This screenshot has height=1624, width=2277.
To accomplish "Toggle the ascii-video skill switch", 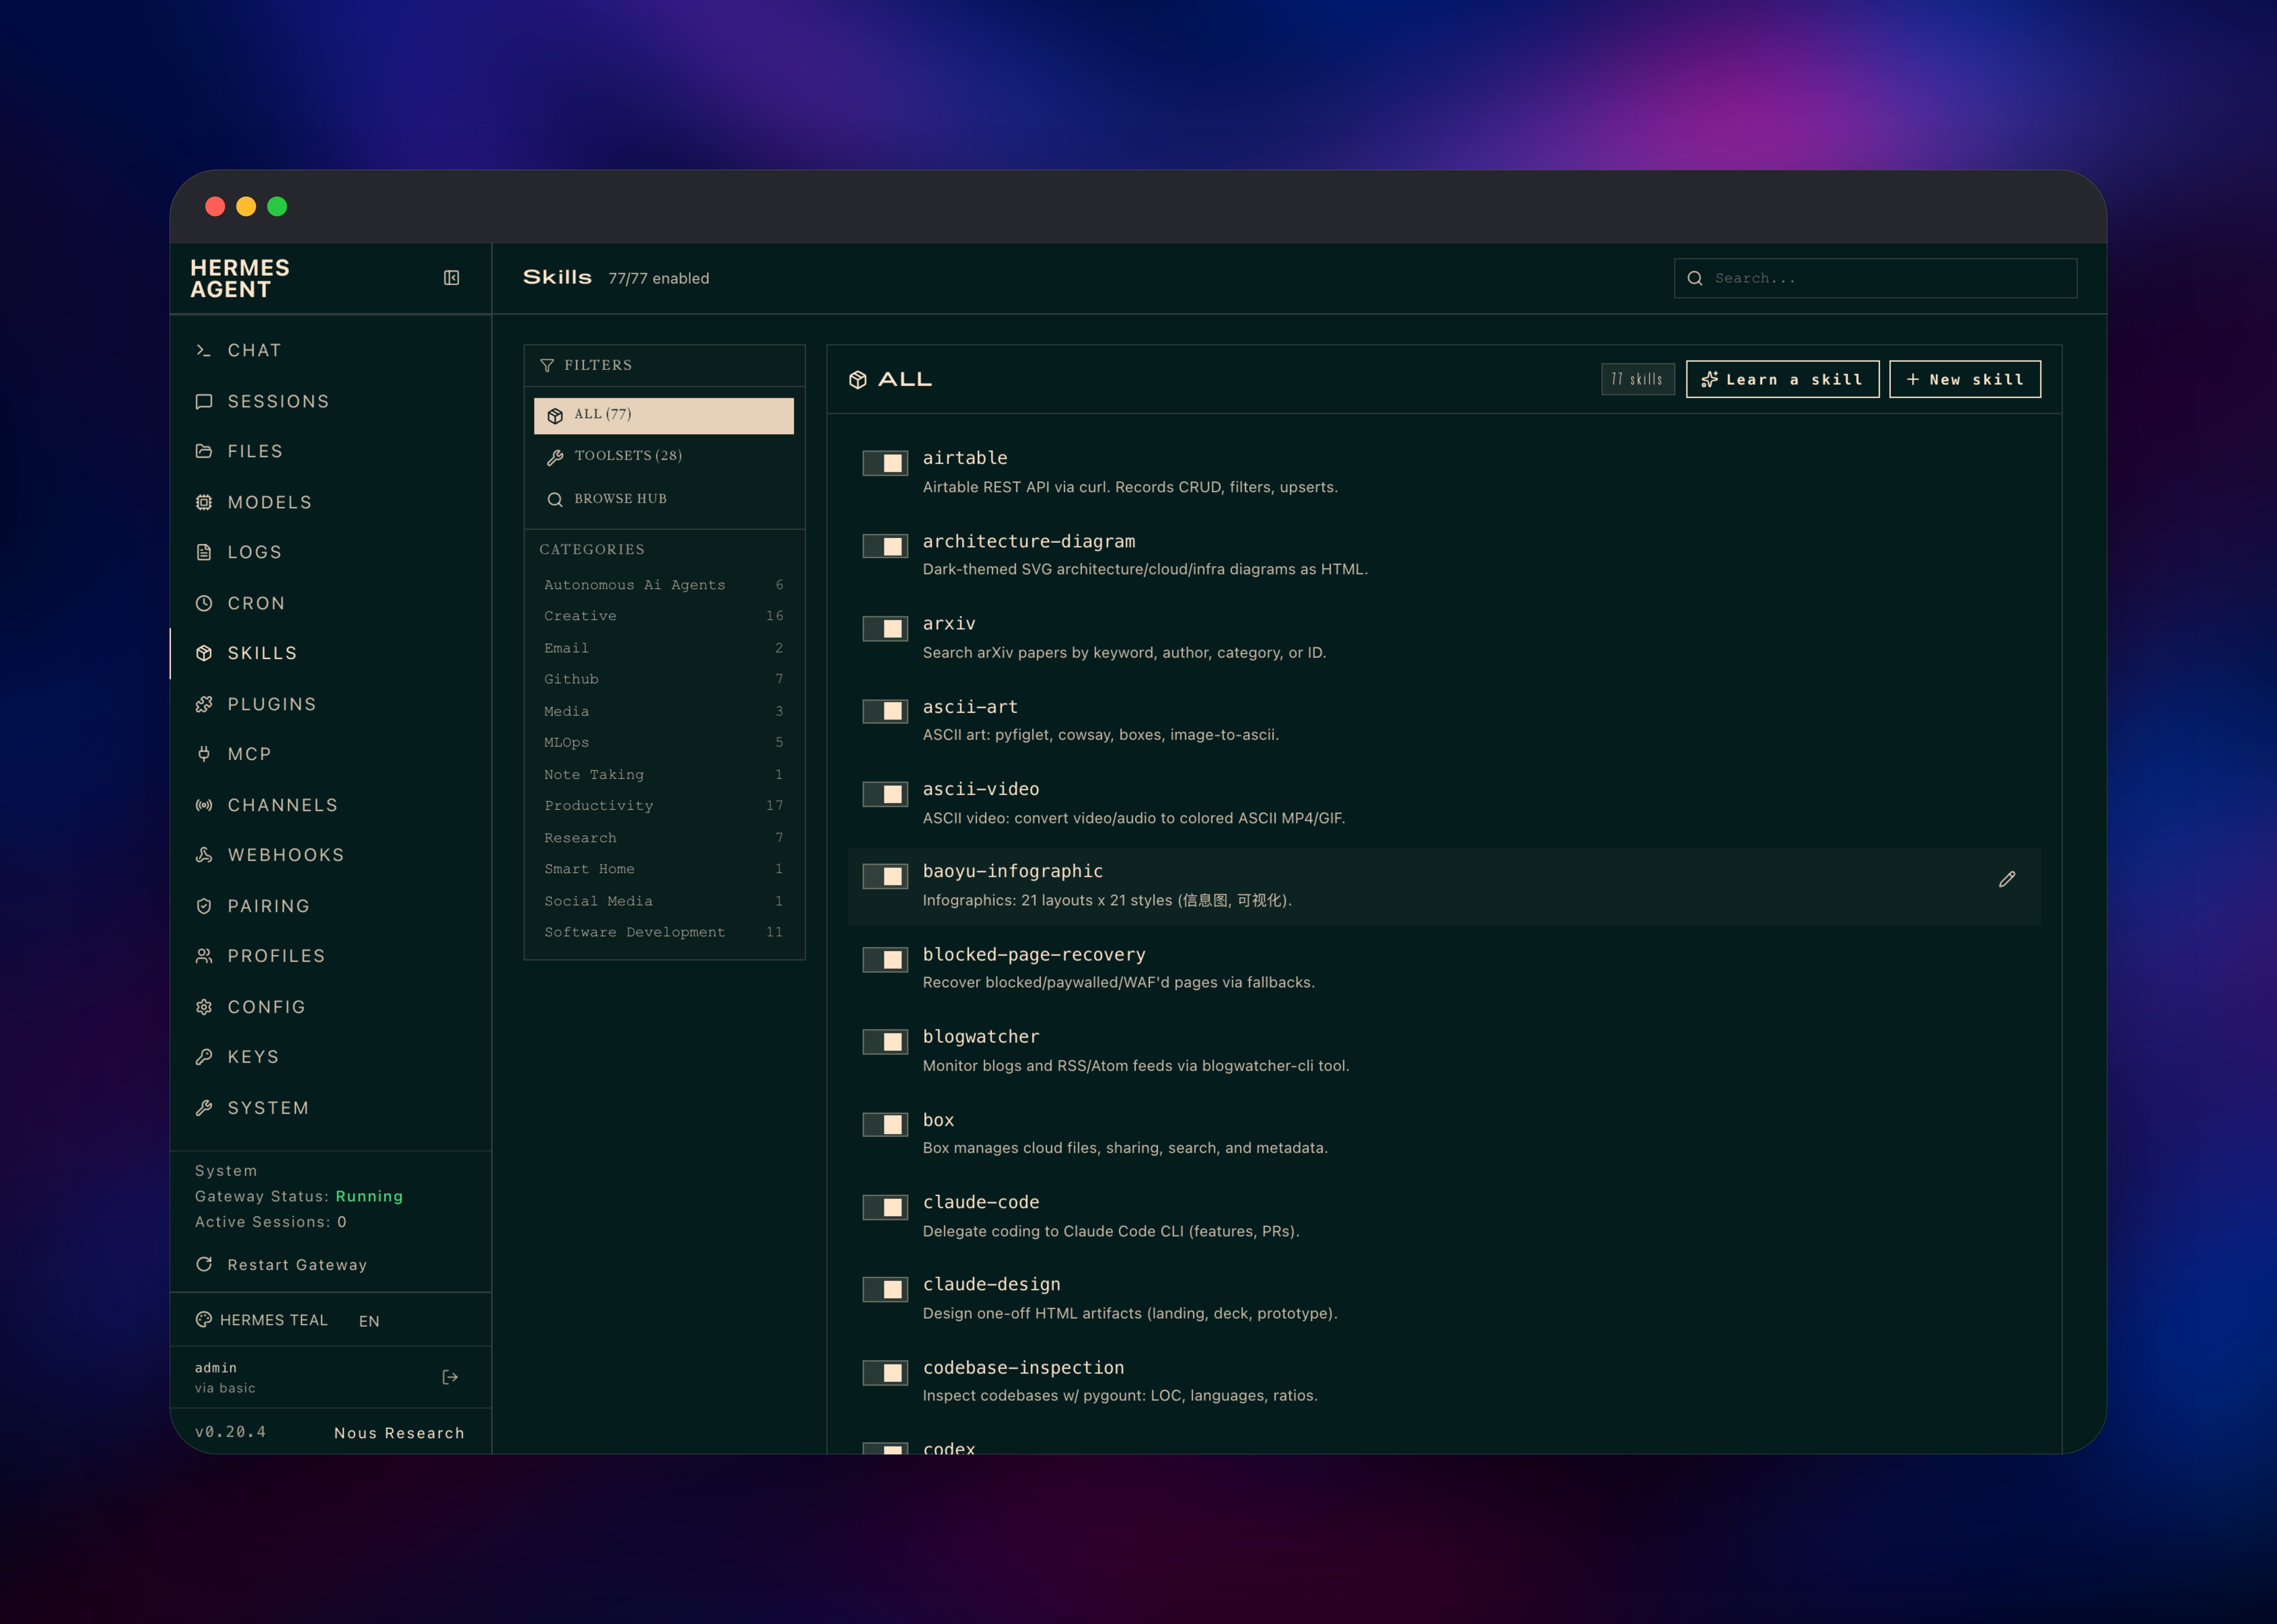I will coord(885,794).
